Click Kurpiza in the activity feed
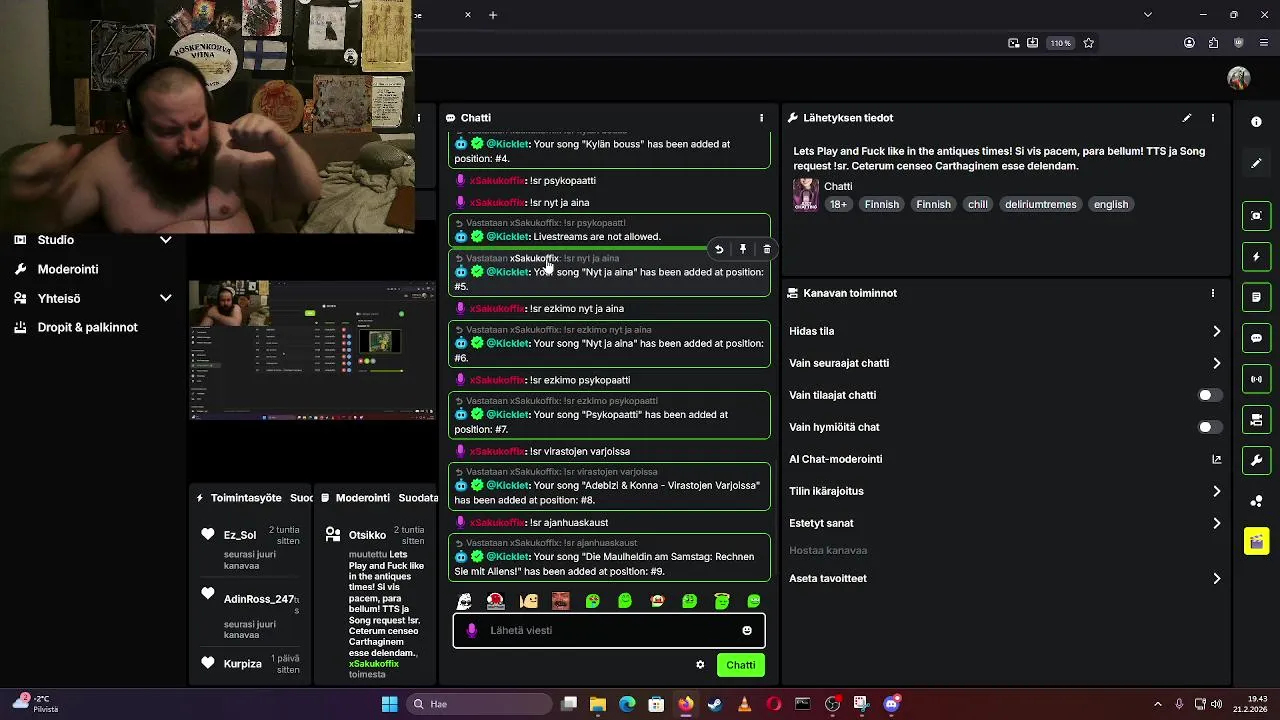This screenshot has height=720, width=1280. [x=243, y=664]
